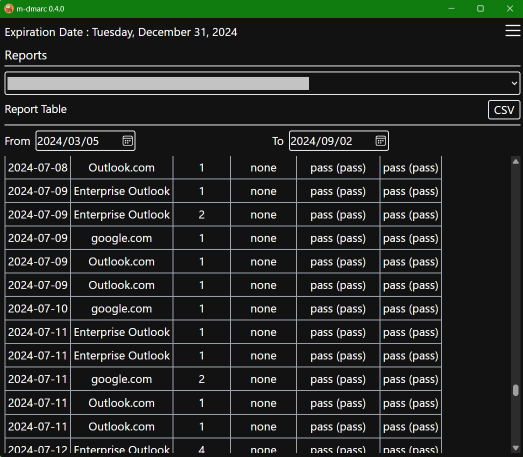Select Outlook.com in the 2024-07-08 row

point(121,167)
